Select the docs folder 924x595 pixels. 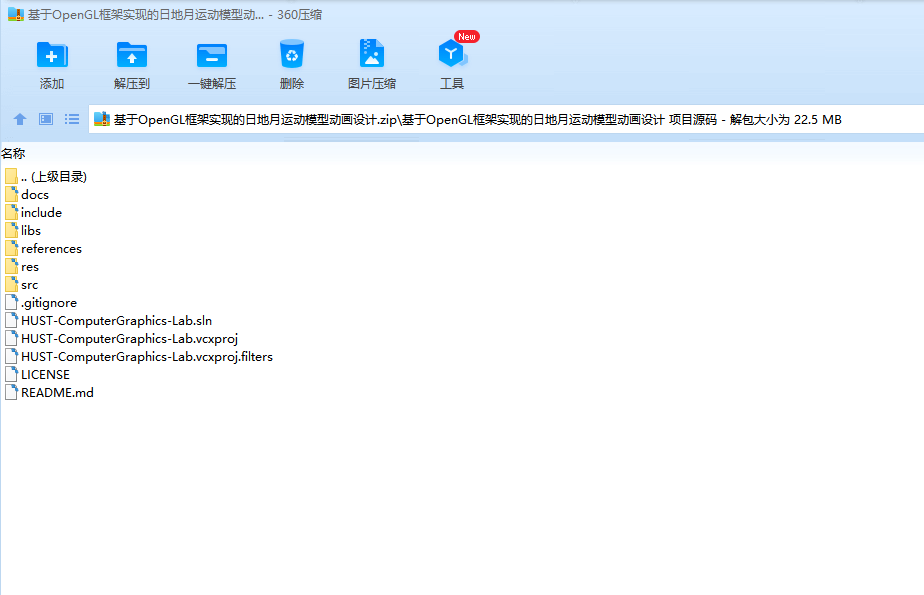(27, 194)
